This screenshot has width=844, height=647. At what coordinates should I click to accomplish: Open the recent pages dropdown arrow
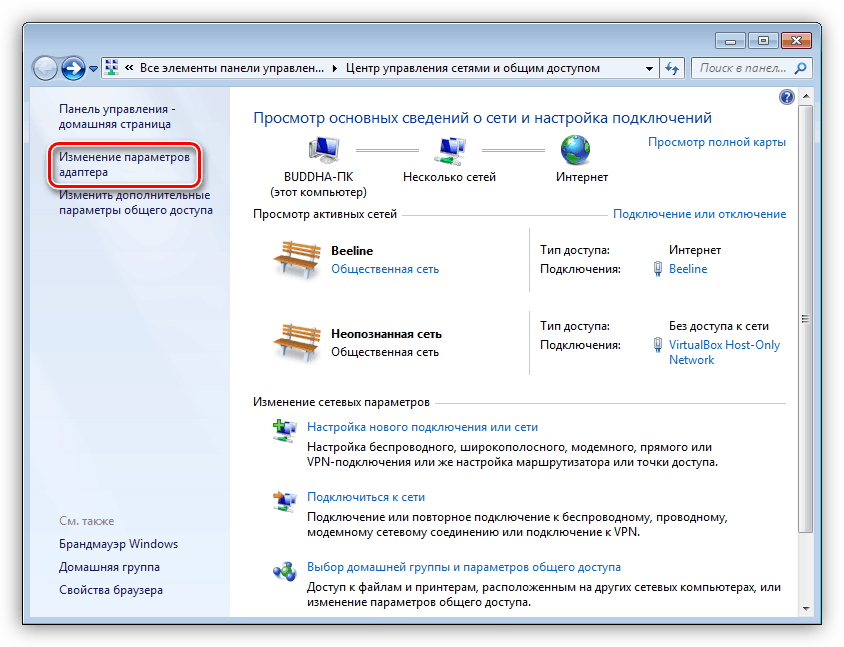tap(93, 69)
